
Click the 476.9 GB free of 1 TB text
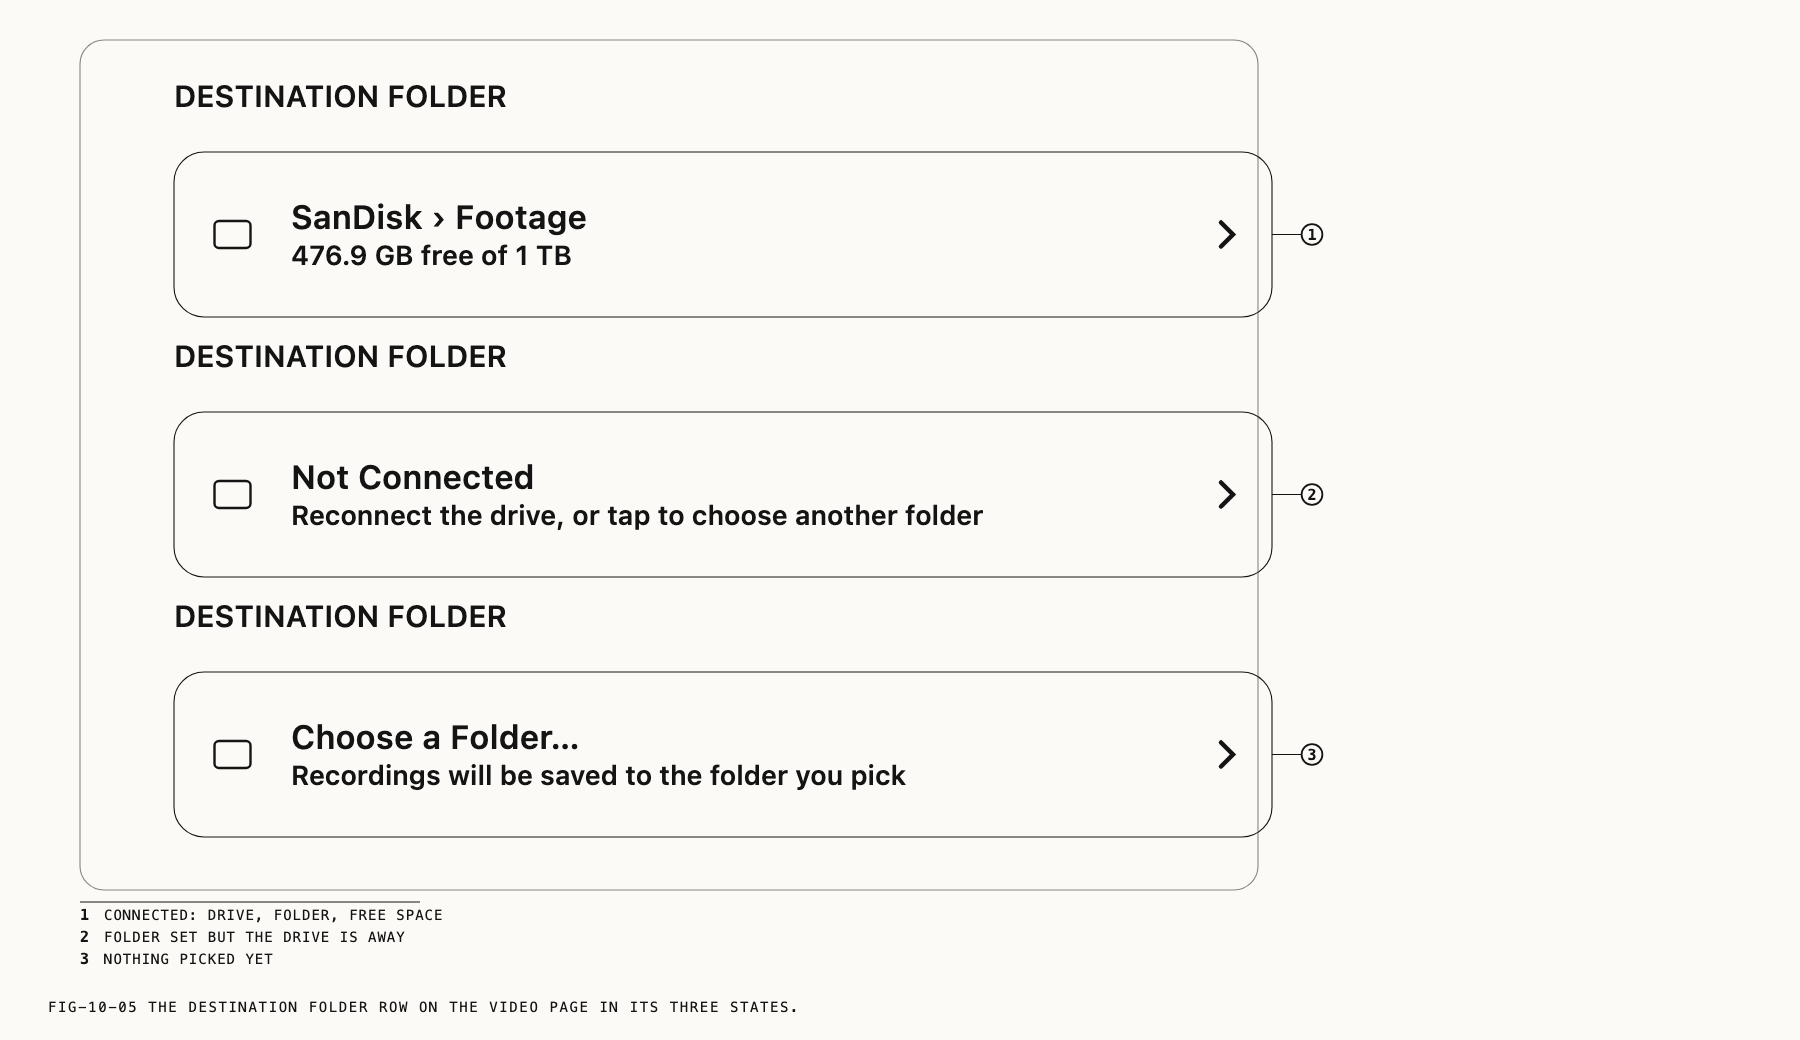click(x=431, y=256)
